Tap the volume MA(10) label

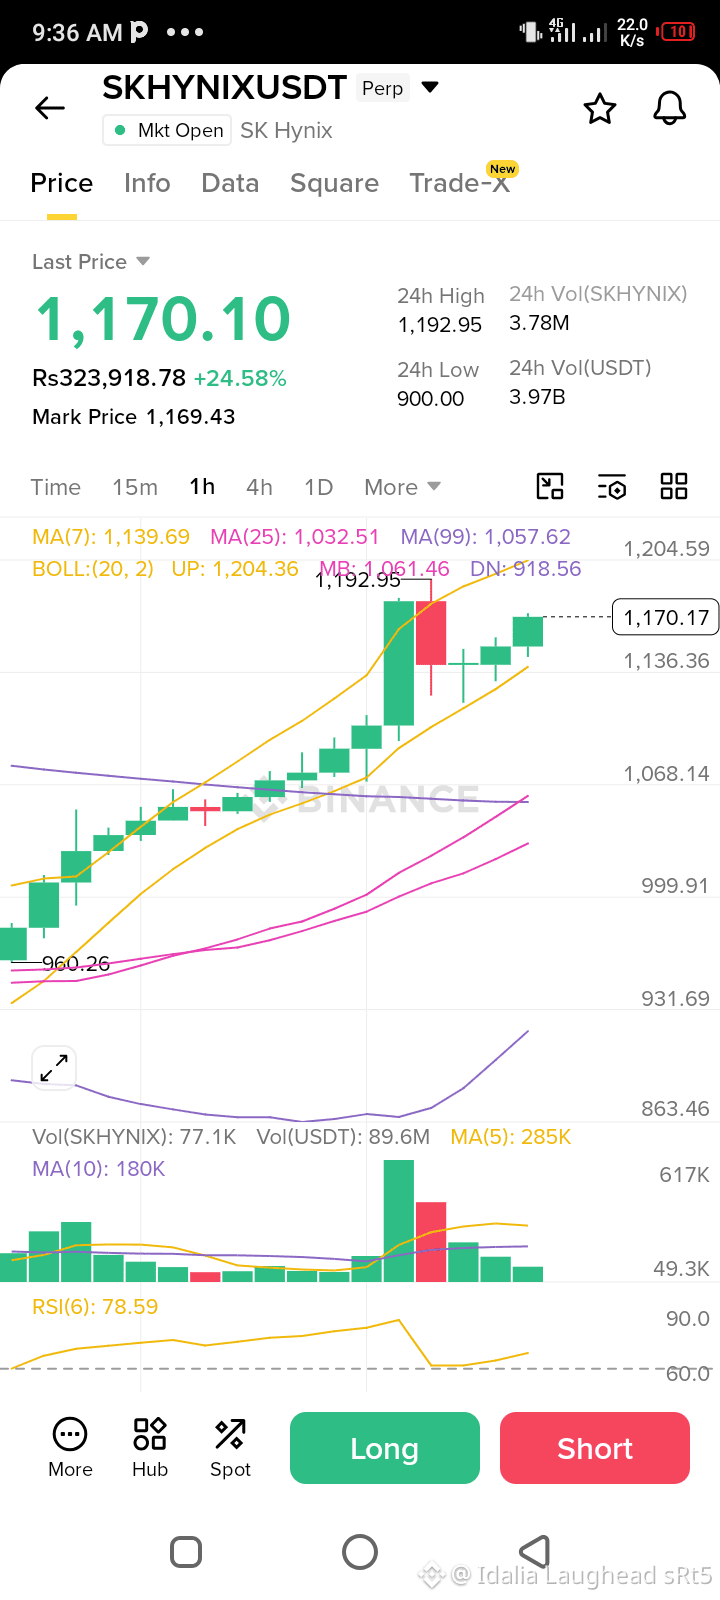[99, 1169]
